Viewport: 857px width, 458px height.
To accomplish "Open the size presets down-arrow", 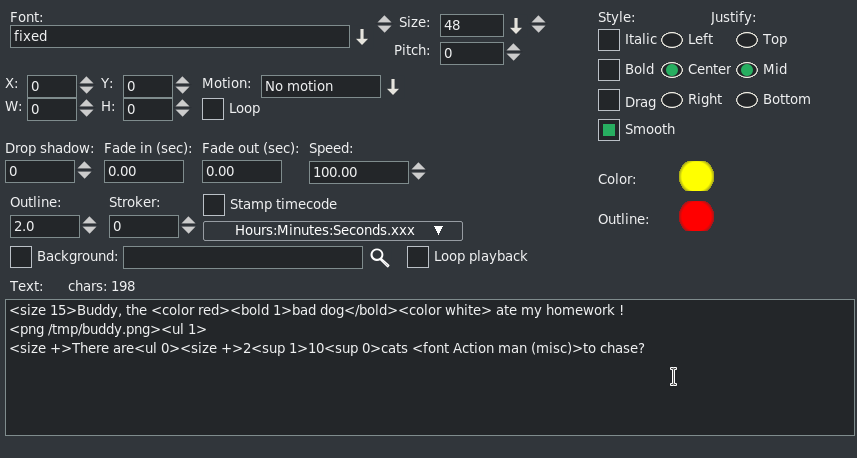I will pyautogui.click(x=516, y=25).
